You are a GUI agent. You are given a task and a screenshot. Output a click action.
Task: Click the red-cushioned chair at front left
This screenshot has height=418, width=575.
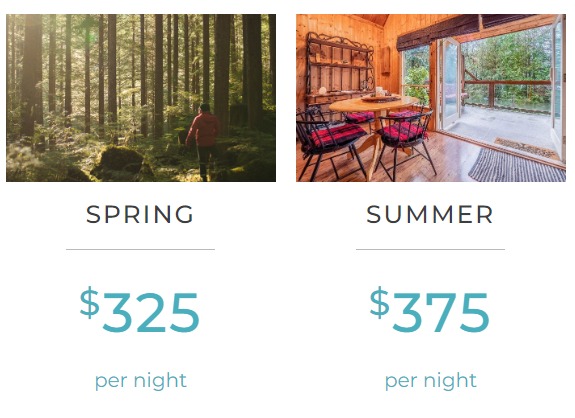[x=331, y=143]
